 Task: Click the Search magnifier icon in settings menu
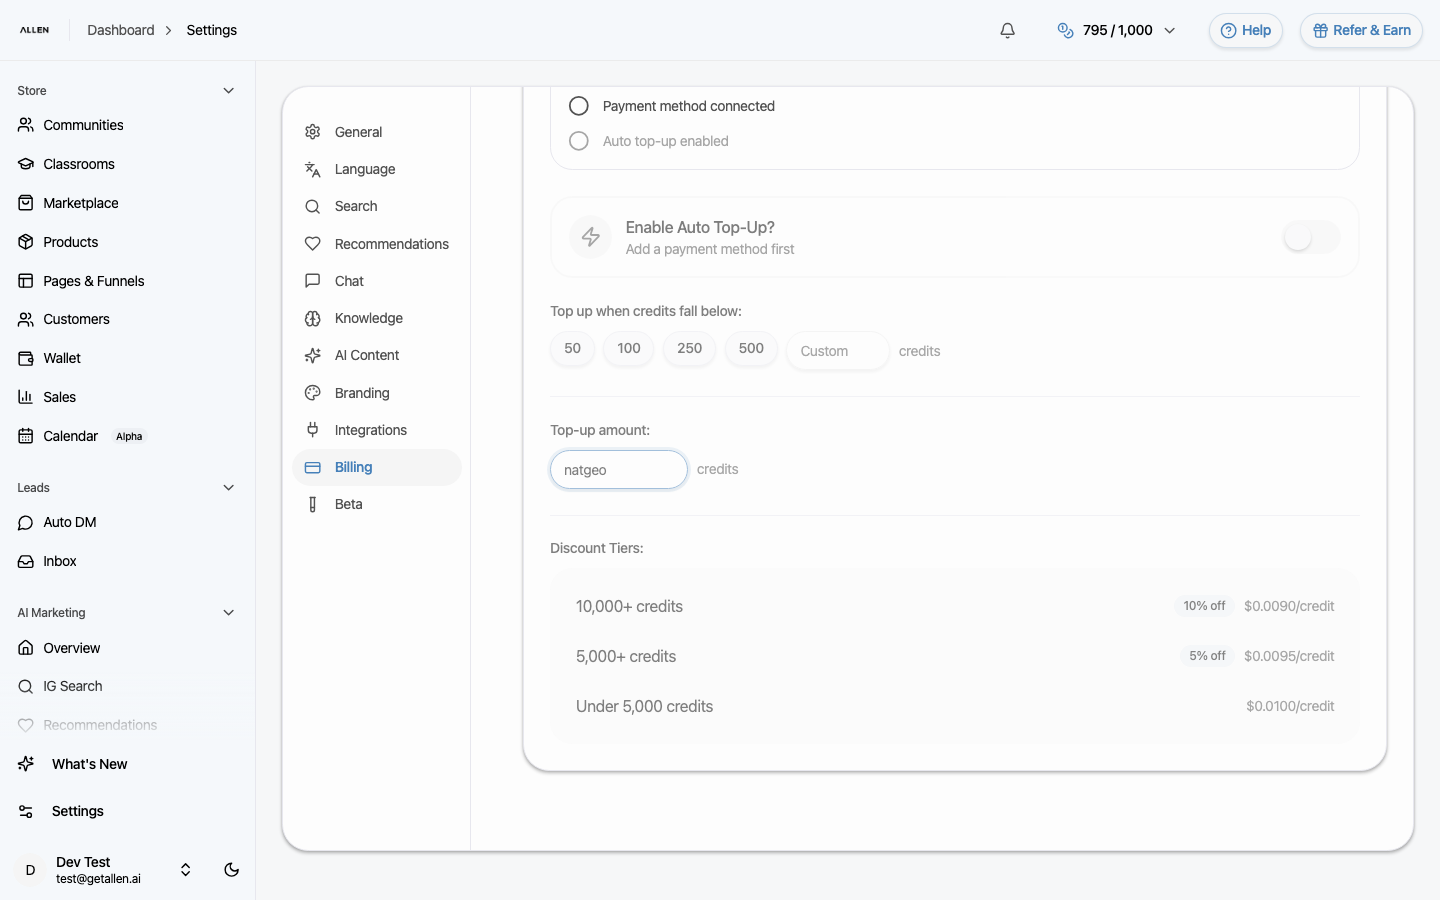click(x=313, y=206)
